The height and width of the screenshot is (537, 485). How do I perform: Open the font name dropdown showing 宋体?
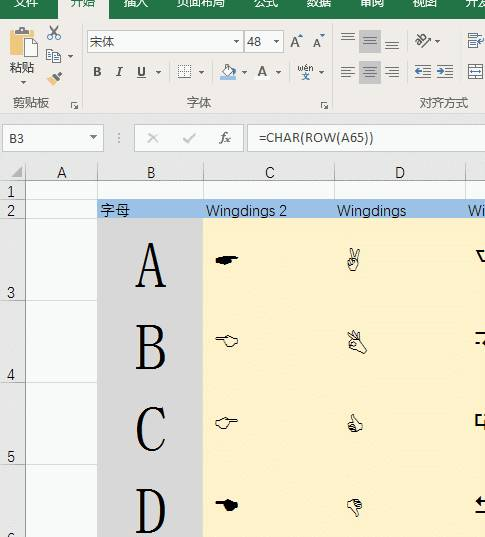[236, 41]
